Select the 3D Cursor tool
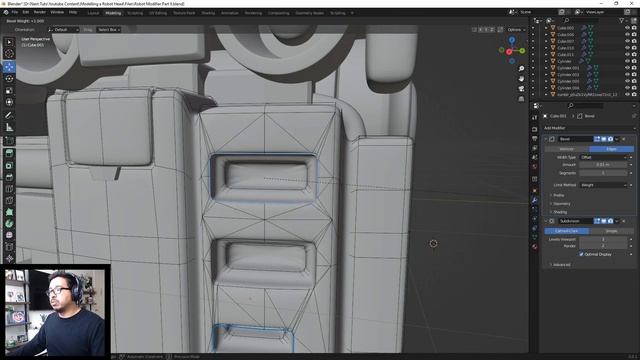 pyautogui.click(x=9, y=53)
